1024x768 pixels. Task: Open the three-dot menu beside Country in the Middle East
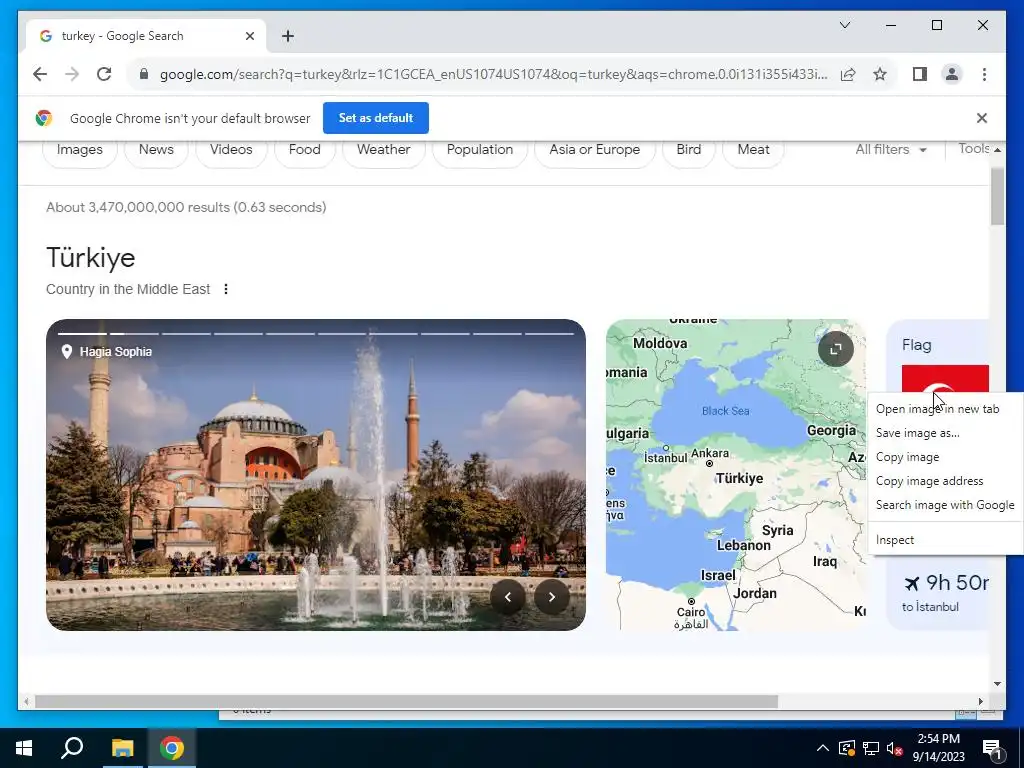click(x=226, y=289)
